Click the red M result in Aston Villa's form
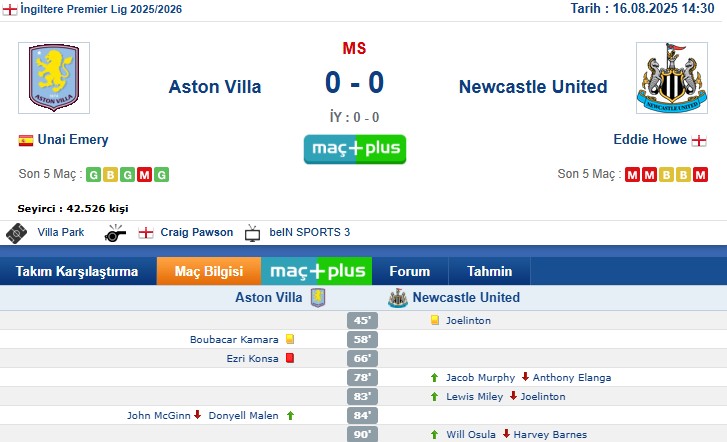 (144, 175)
